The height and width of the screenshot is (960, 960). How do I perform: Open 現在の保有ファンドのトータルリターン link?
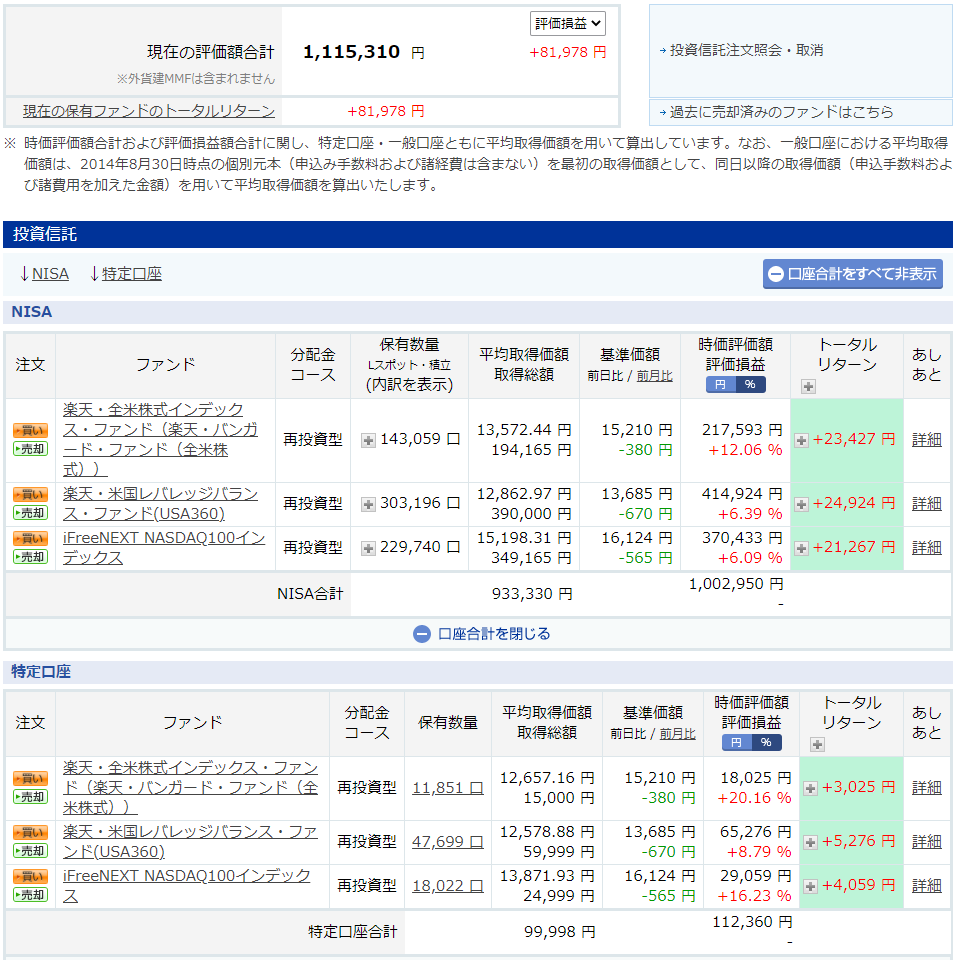149,111
